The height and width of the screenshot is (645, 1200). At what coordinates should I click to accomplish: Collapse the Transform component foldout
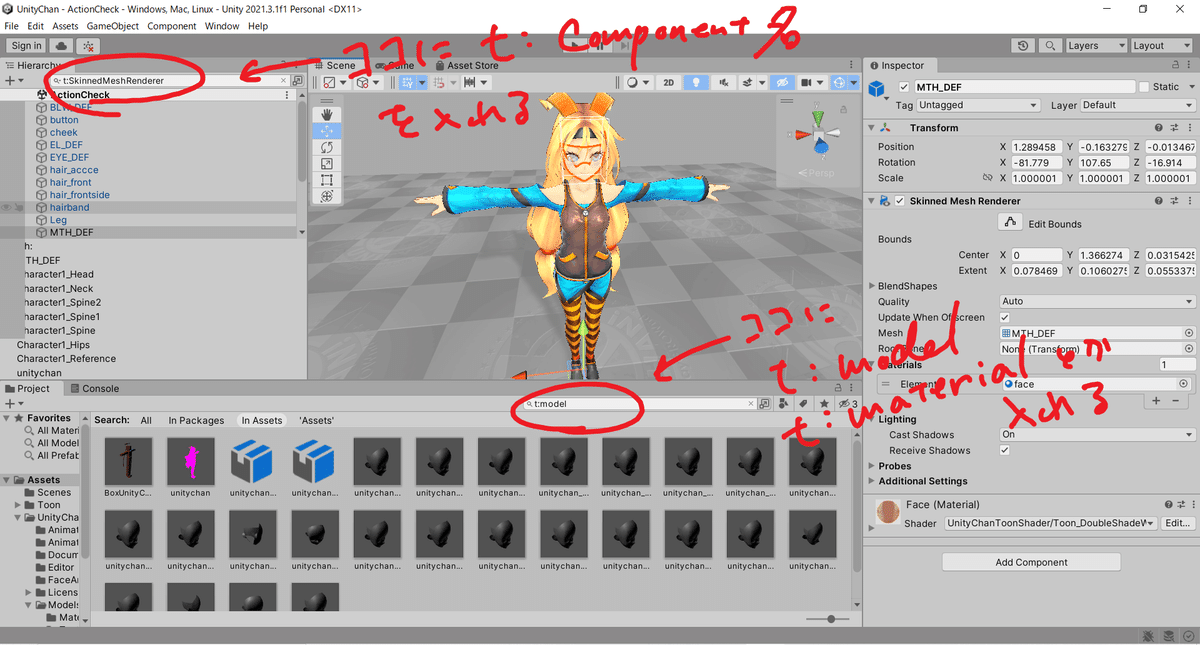tap(871, 128)
